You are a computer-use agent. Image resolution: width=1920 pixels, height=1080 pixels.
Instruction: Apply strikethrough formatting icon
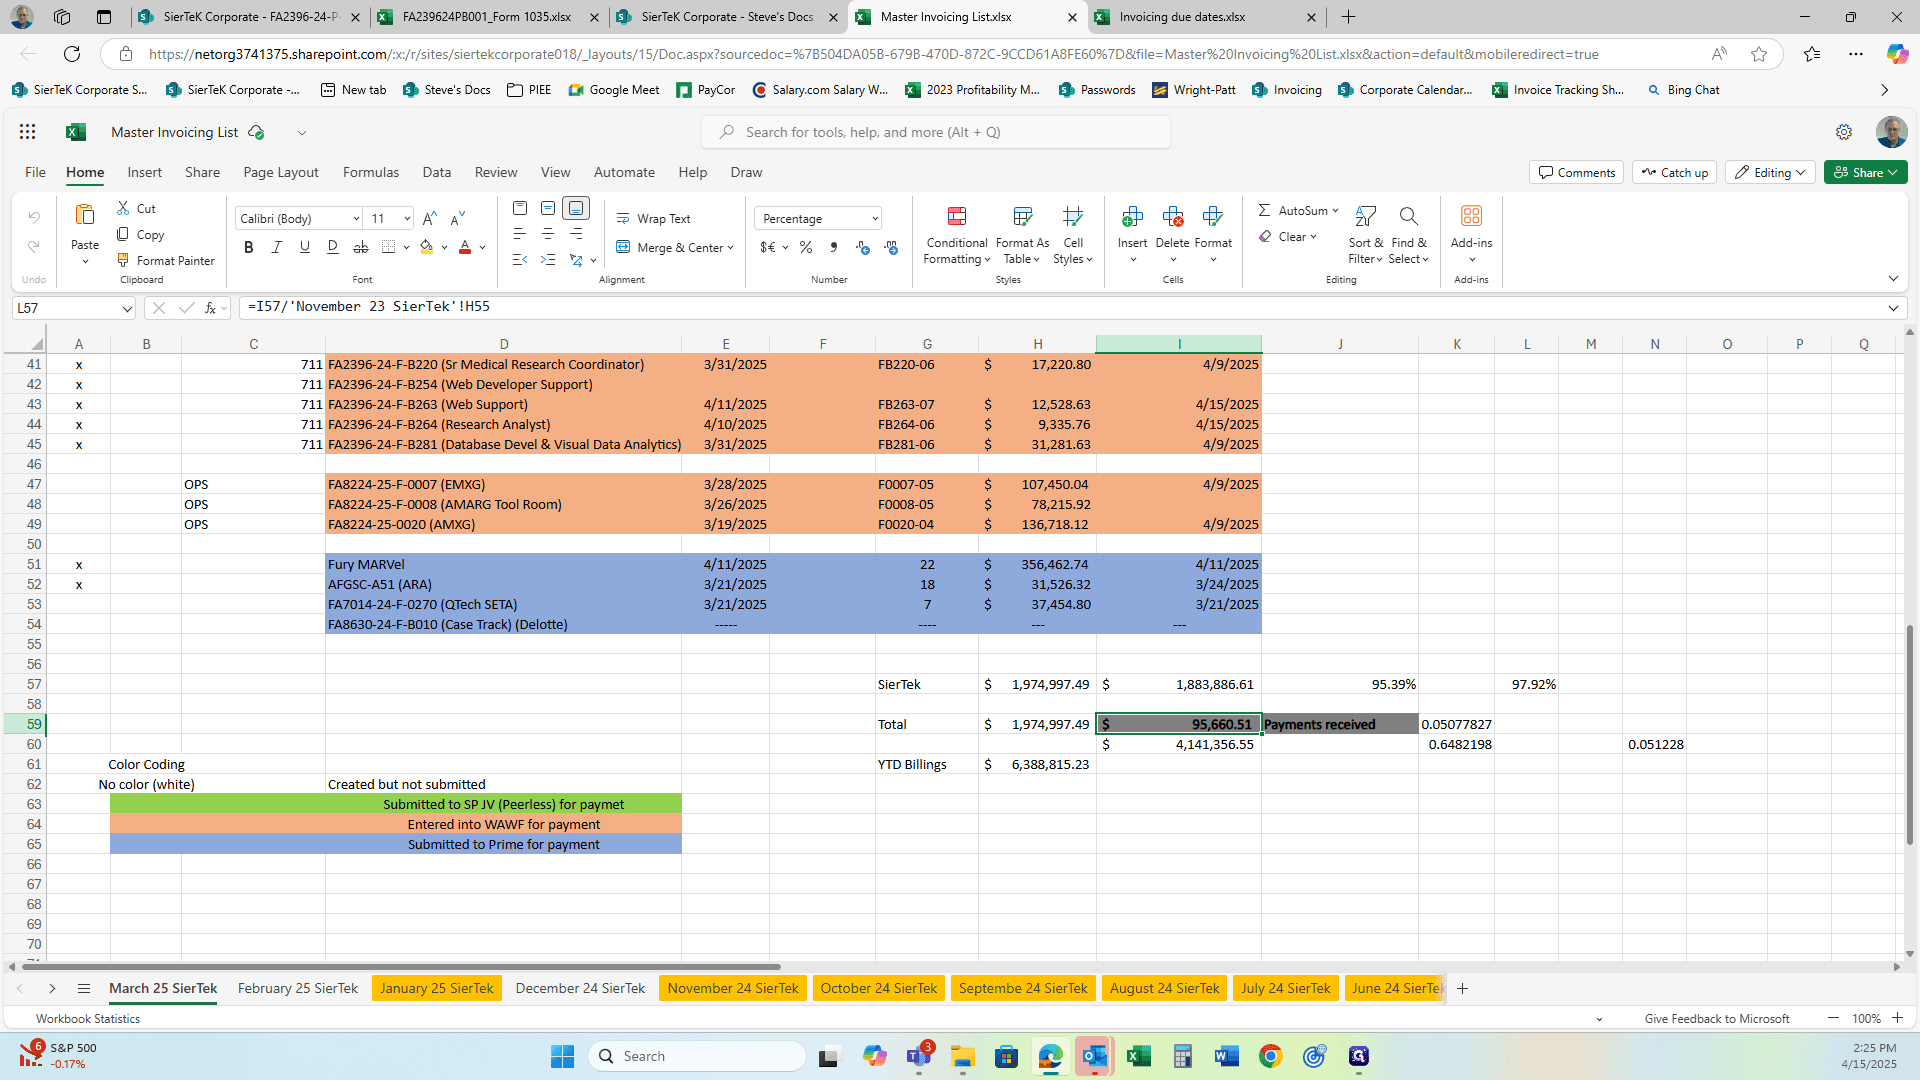tap(361, 247)
